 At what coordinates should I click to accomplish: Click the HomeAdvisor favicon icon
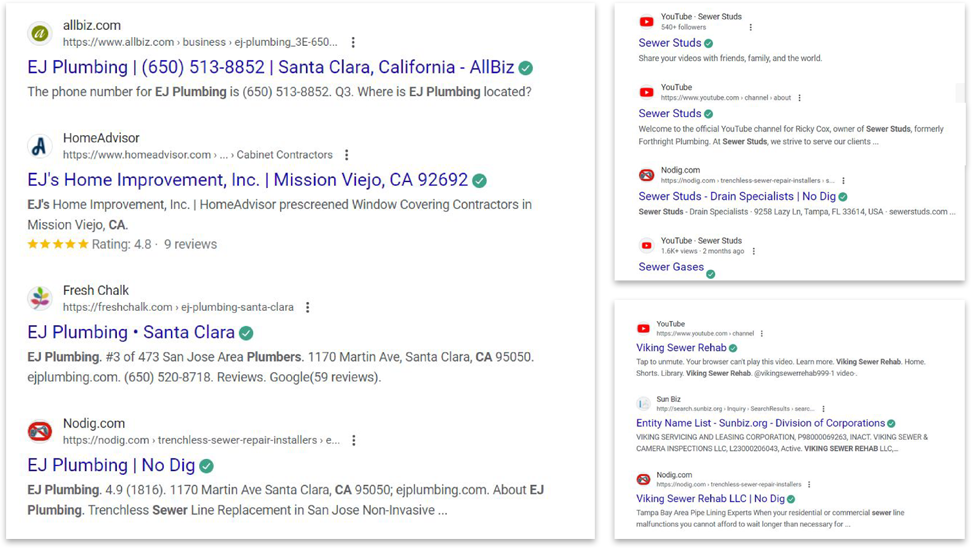tap(40, 146)
